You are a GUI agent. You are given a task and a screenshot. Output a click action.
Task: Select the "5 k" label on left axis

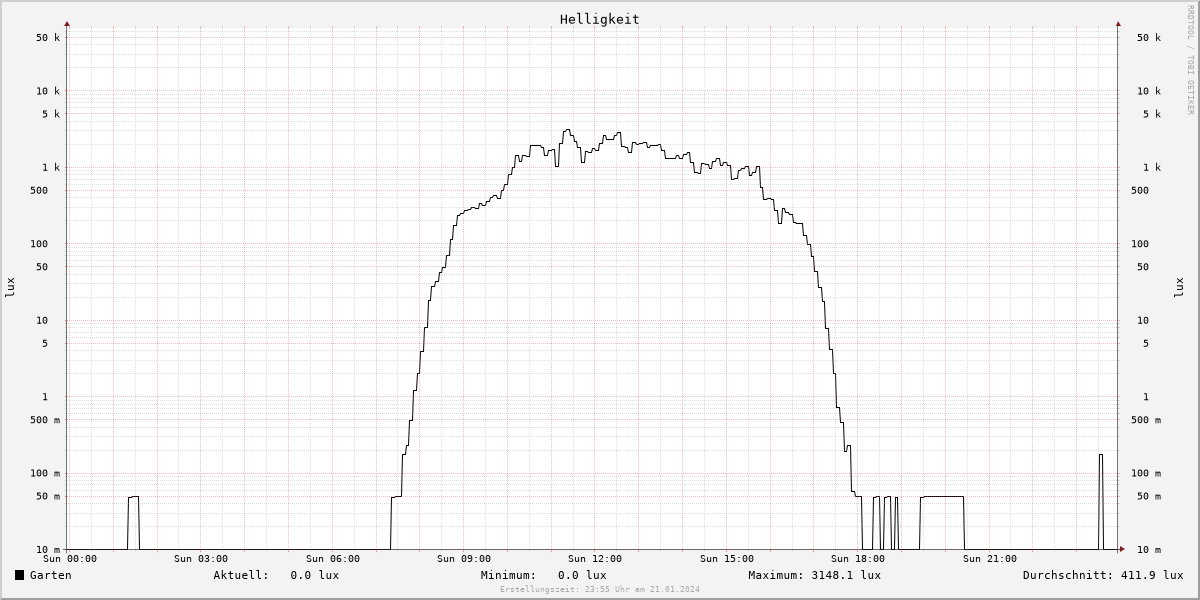[x=51, y=114]
